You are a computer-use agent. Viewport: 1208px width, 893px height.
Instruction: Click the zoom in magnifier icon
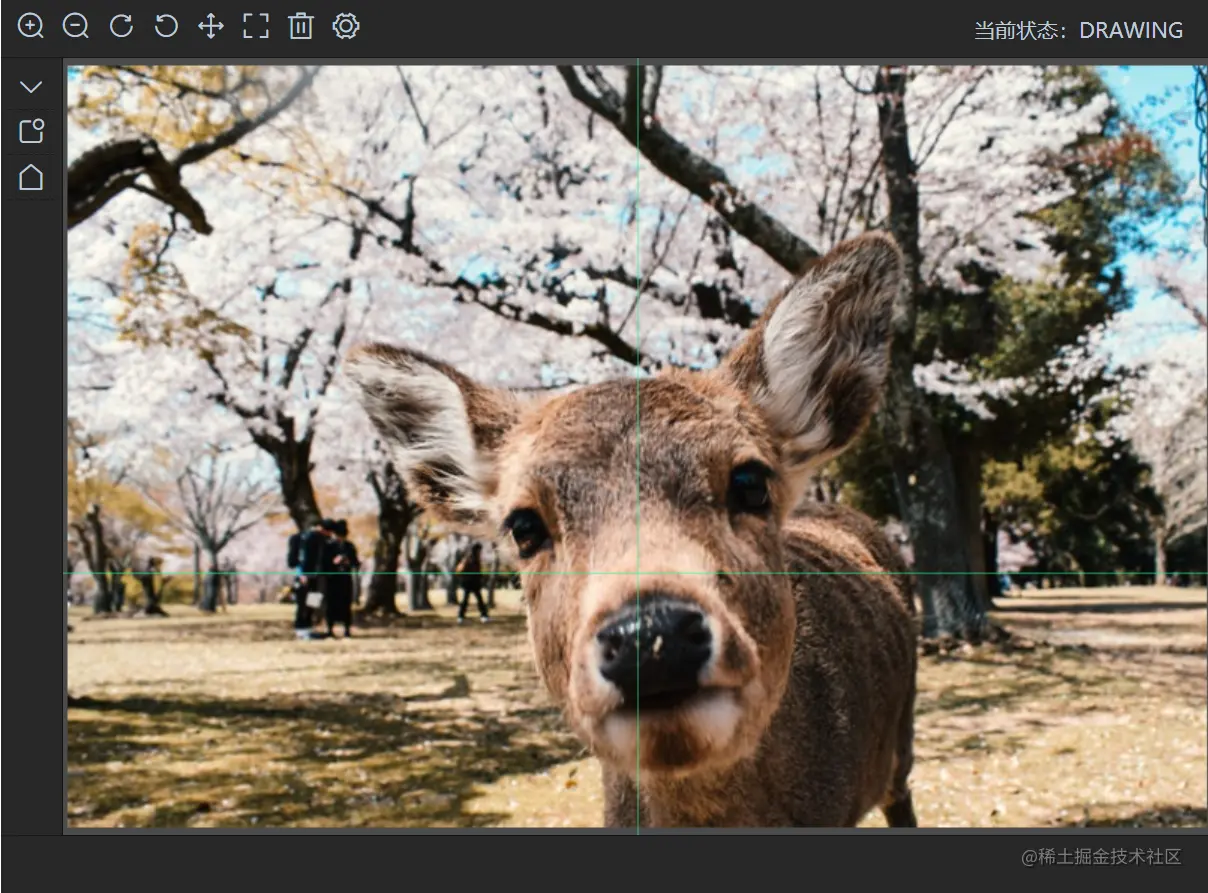(x=31, y=26)
